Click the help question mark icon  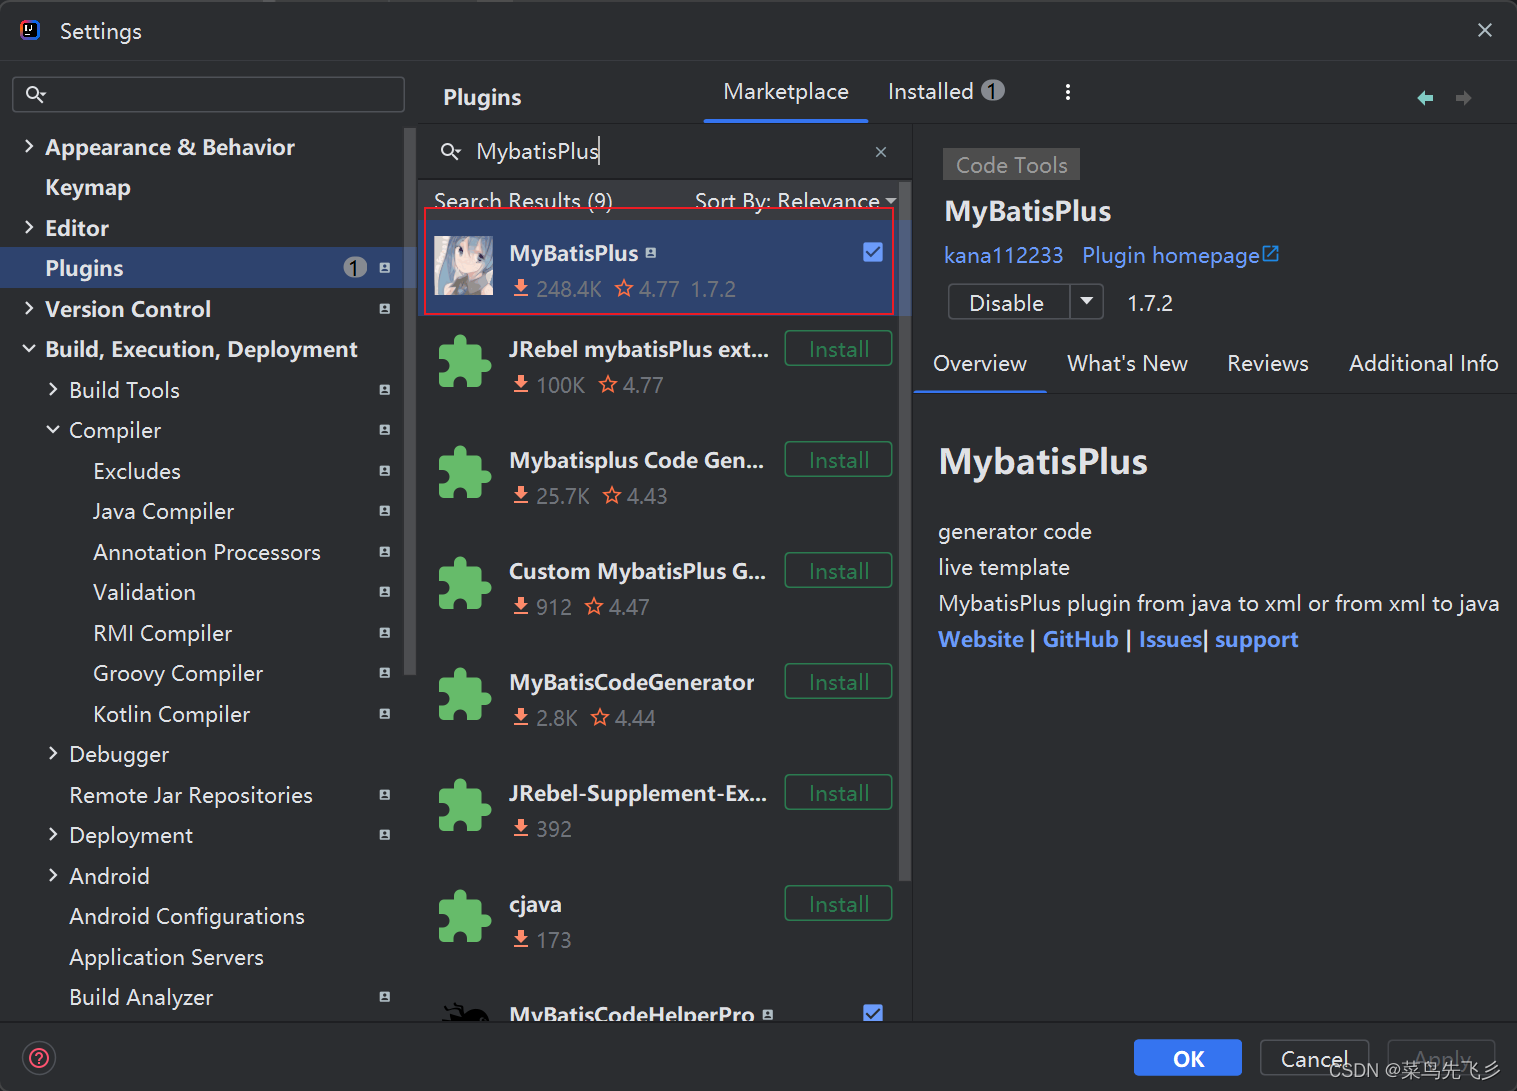(39, 1058)
